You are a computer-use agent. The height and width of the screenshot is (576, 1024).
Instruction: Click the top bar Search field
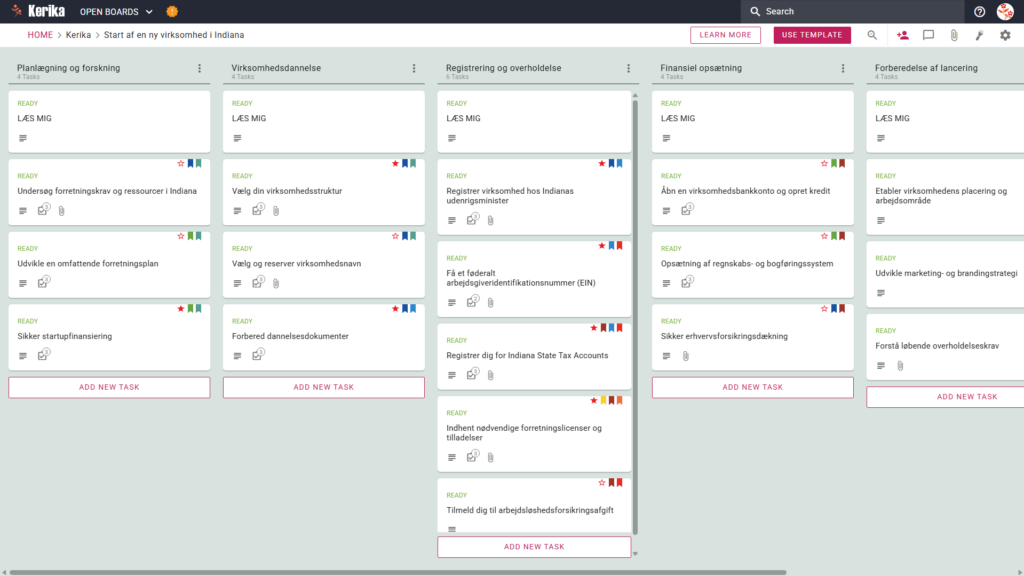pos(852,11)
